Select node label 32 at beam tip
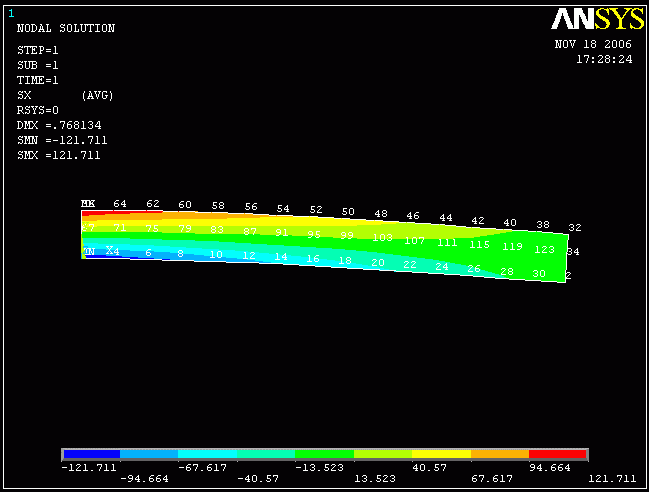Screen dimensions: 649x492 point(574,228)
